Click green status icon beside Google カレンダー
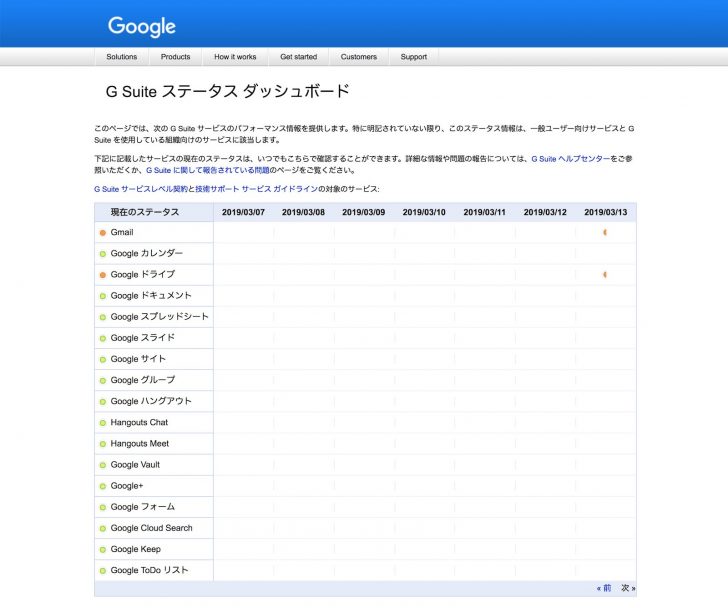Image resolution: width=728 pixels, height=608 pixels. (103, 254)
